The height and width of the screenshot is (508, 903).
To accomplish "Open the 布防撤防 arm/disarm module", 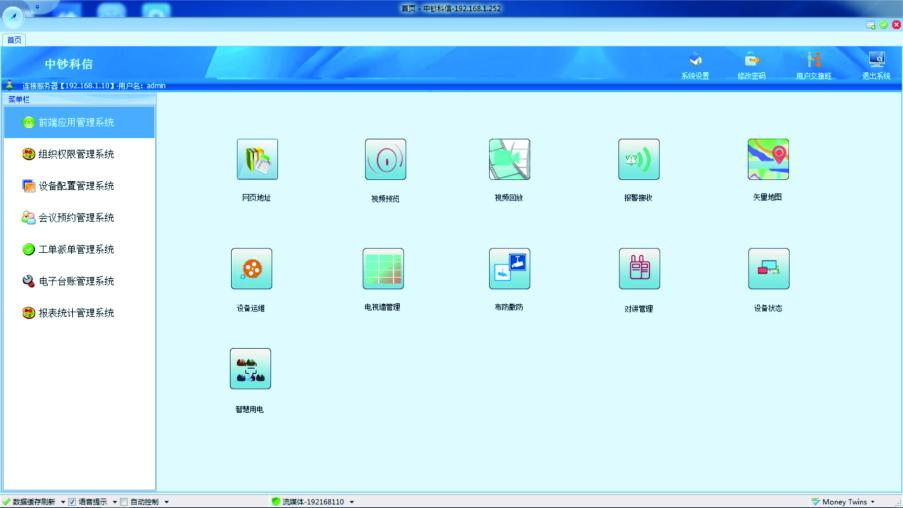I will [x=509, y=269].
